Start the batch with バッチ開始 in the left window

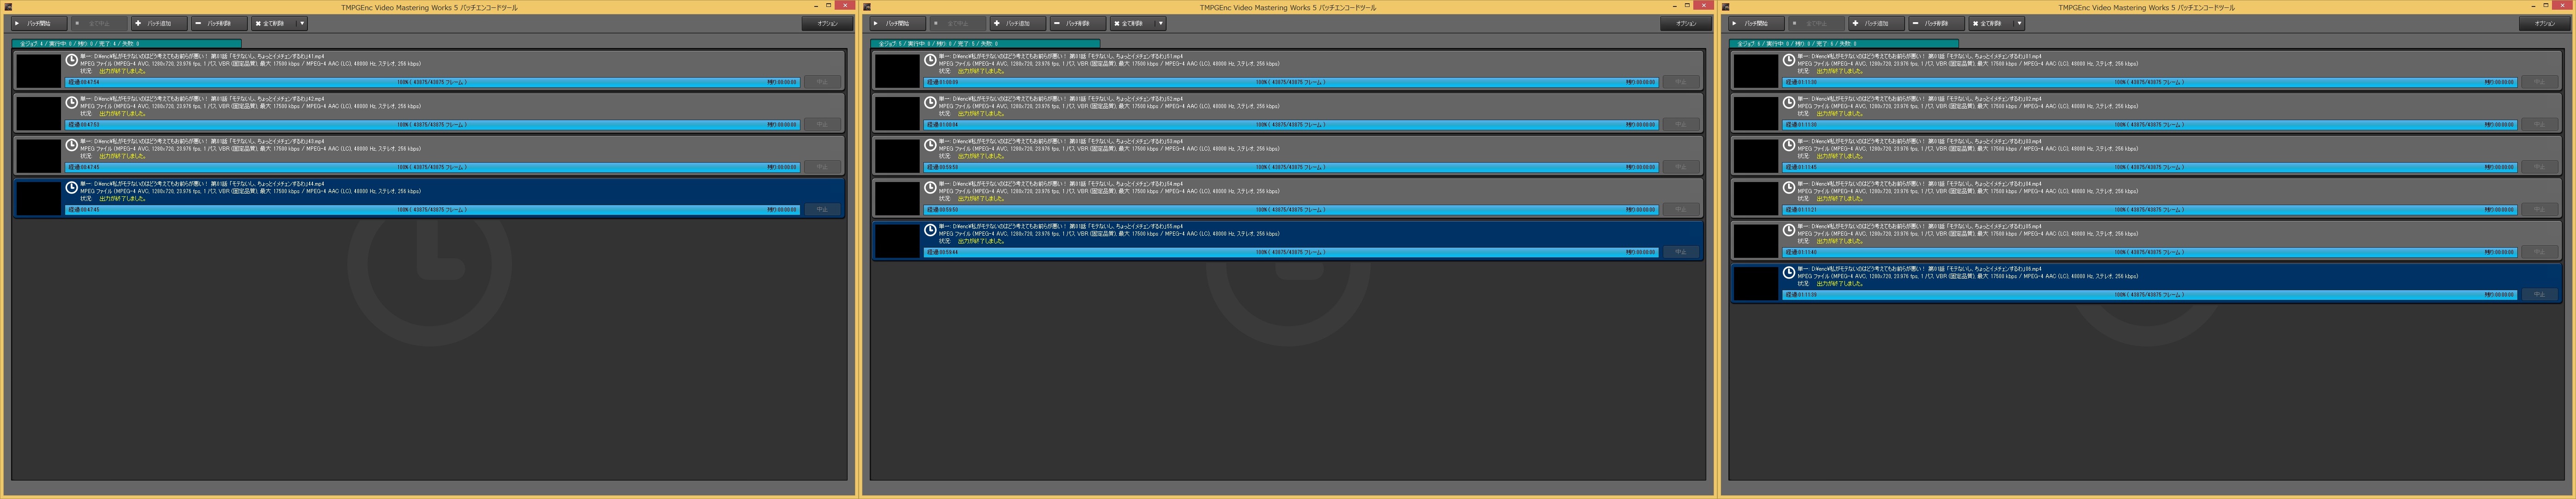[x=39, y=23]
